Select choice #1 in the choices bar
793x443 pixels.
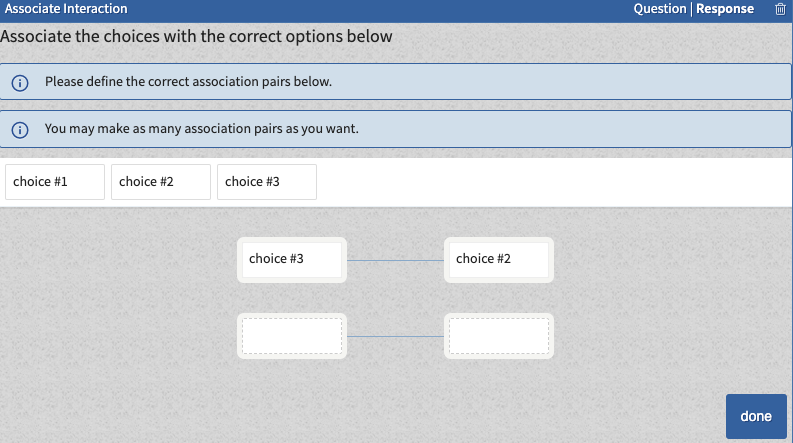tap(55, 182)
